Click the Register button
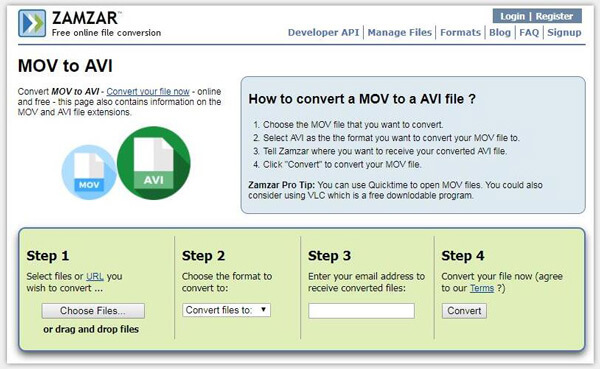 pos(554,16)
